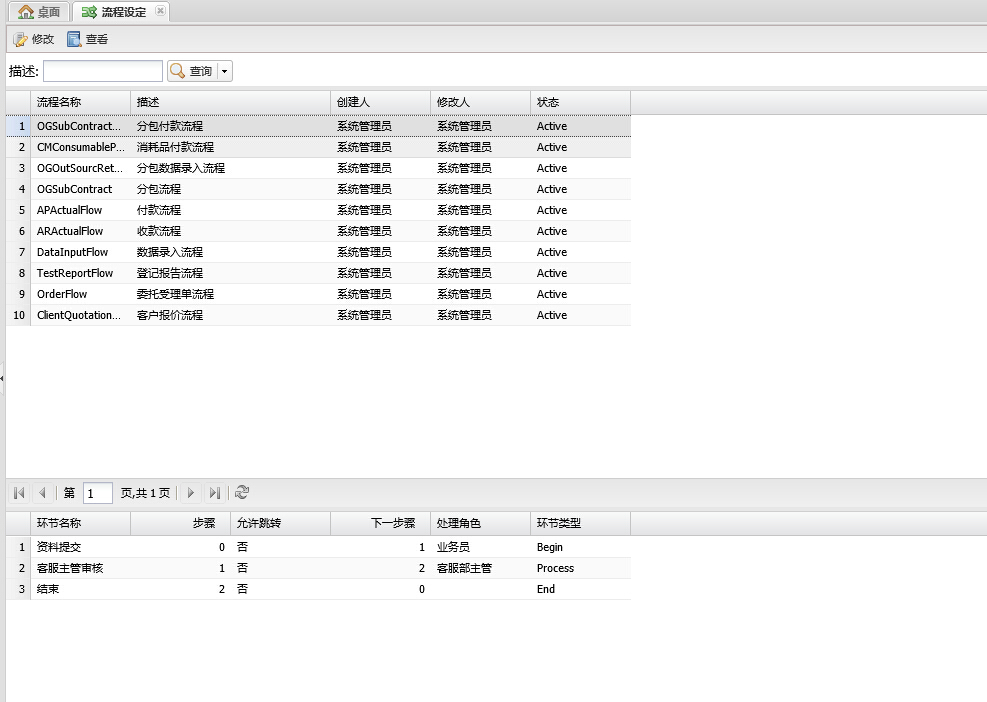
Task: Collapse the left side panel handle
Action: tap(2, 378)
